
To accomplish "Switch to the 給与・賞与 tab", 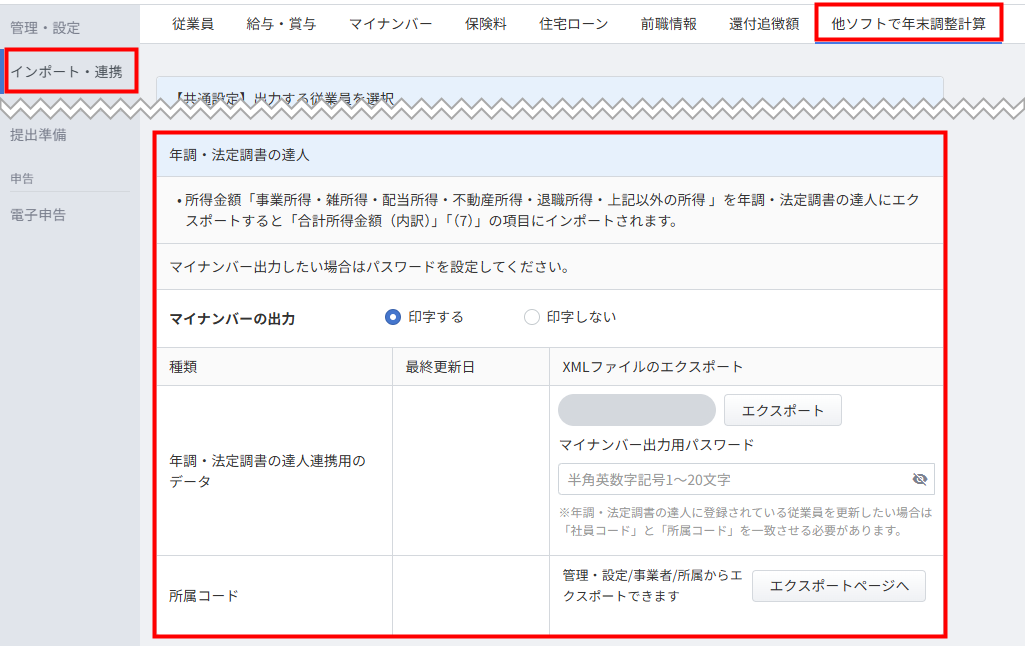I will [281, 24].
